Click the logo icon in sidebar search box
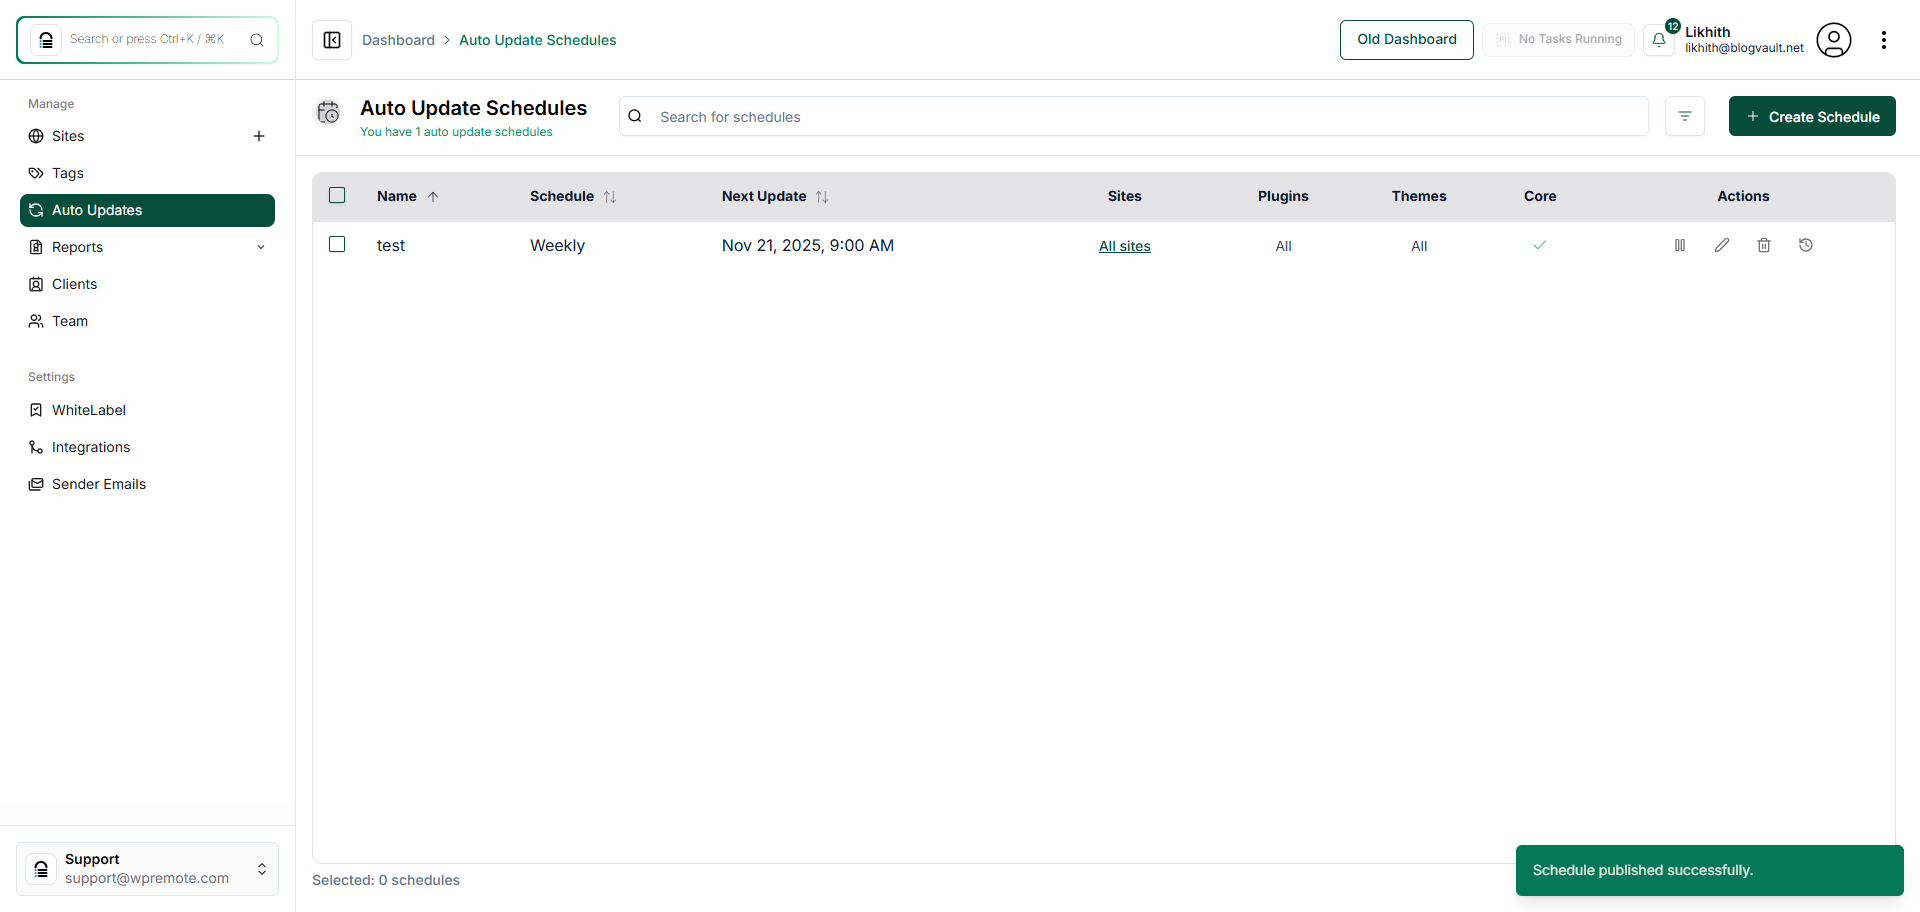Image resolution: width=1920 pixels, height=912 pixels. pos(46,40)
